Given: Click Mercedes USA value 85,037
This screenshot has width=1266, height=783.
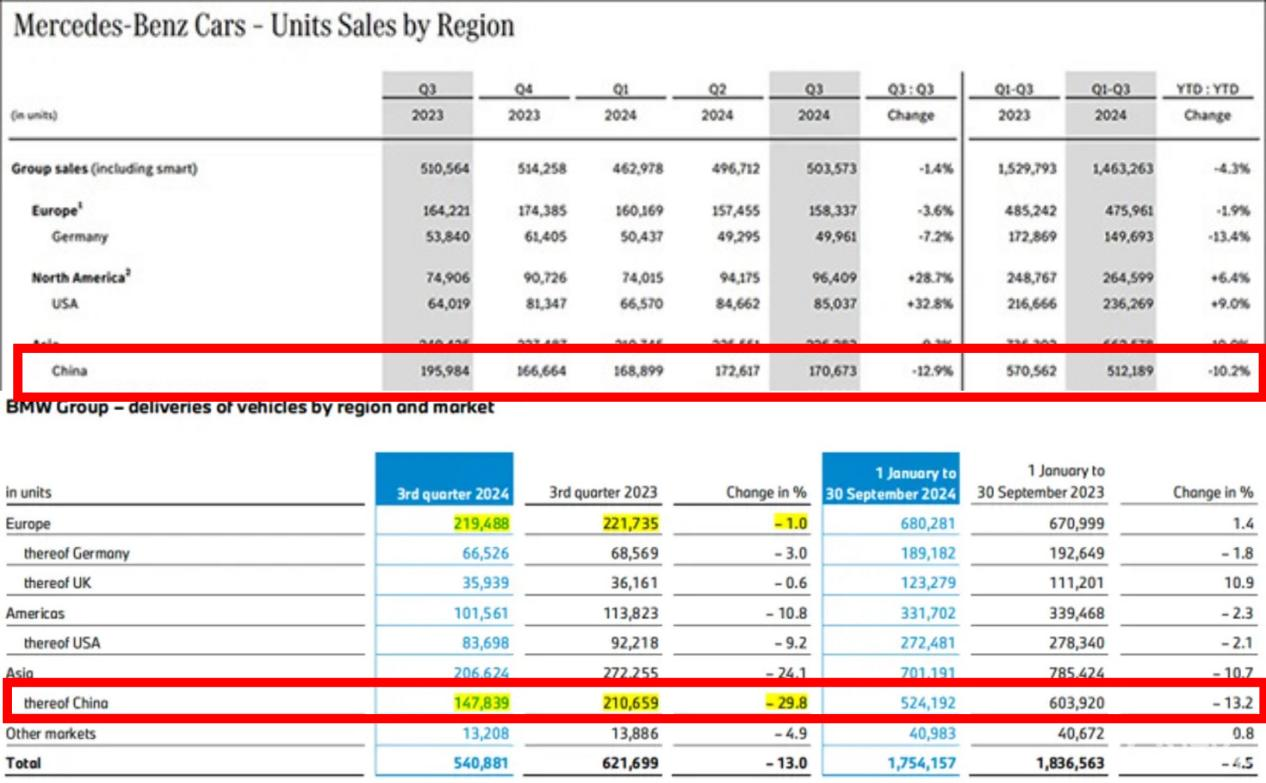Looking at the screenshot, I should [836, 304].
